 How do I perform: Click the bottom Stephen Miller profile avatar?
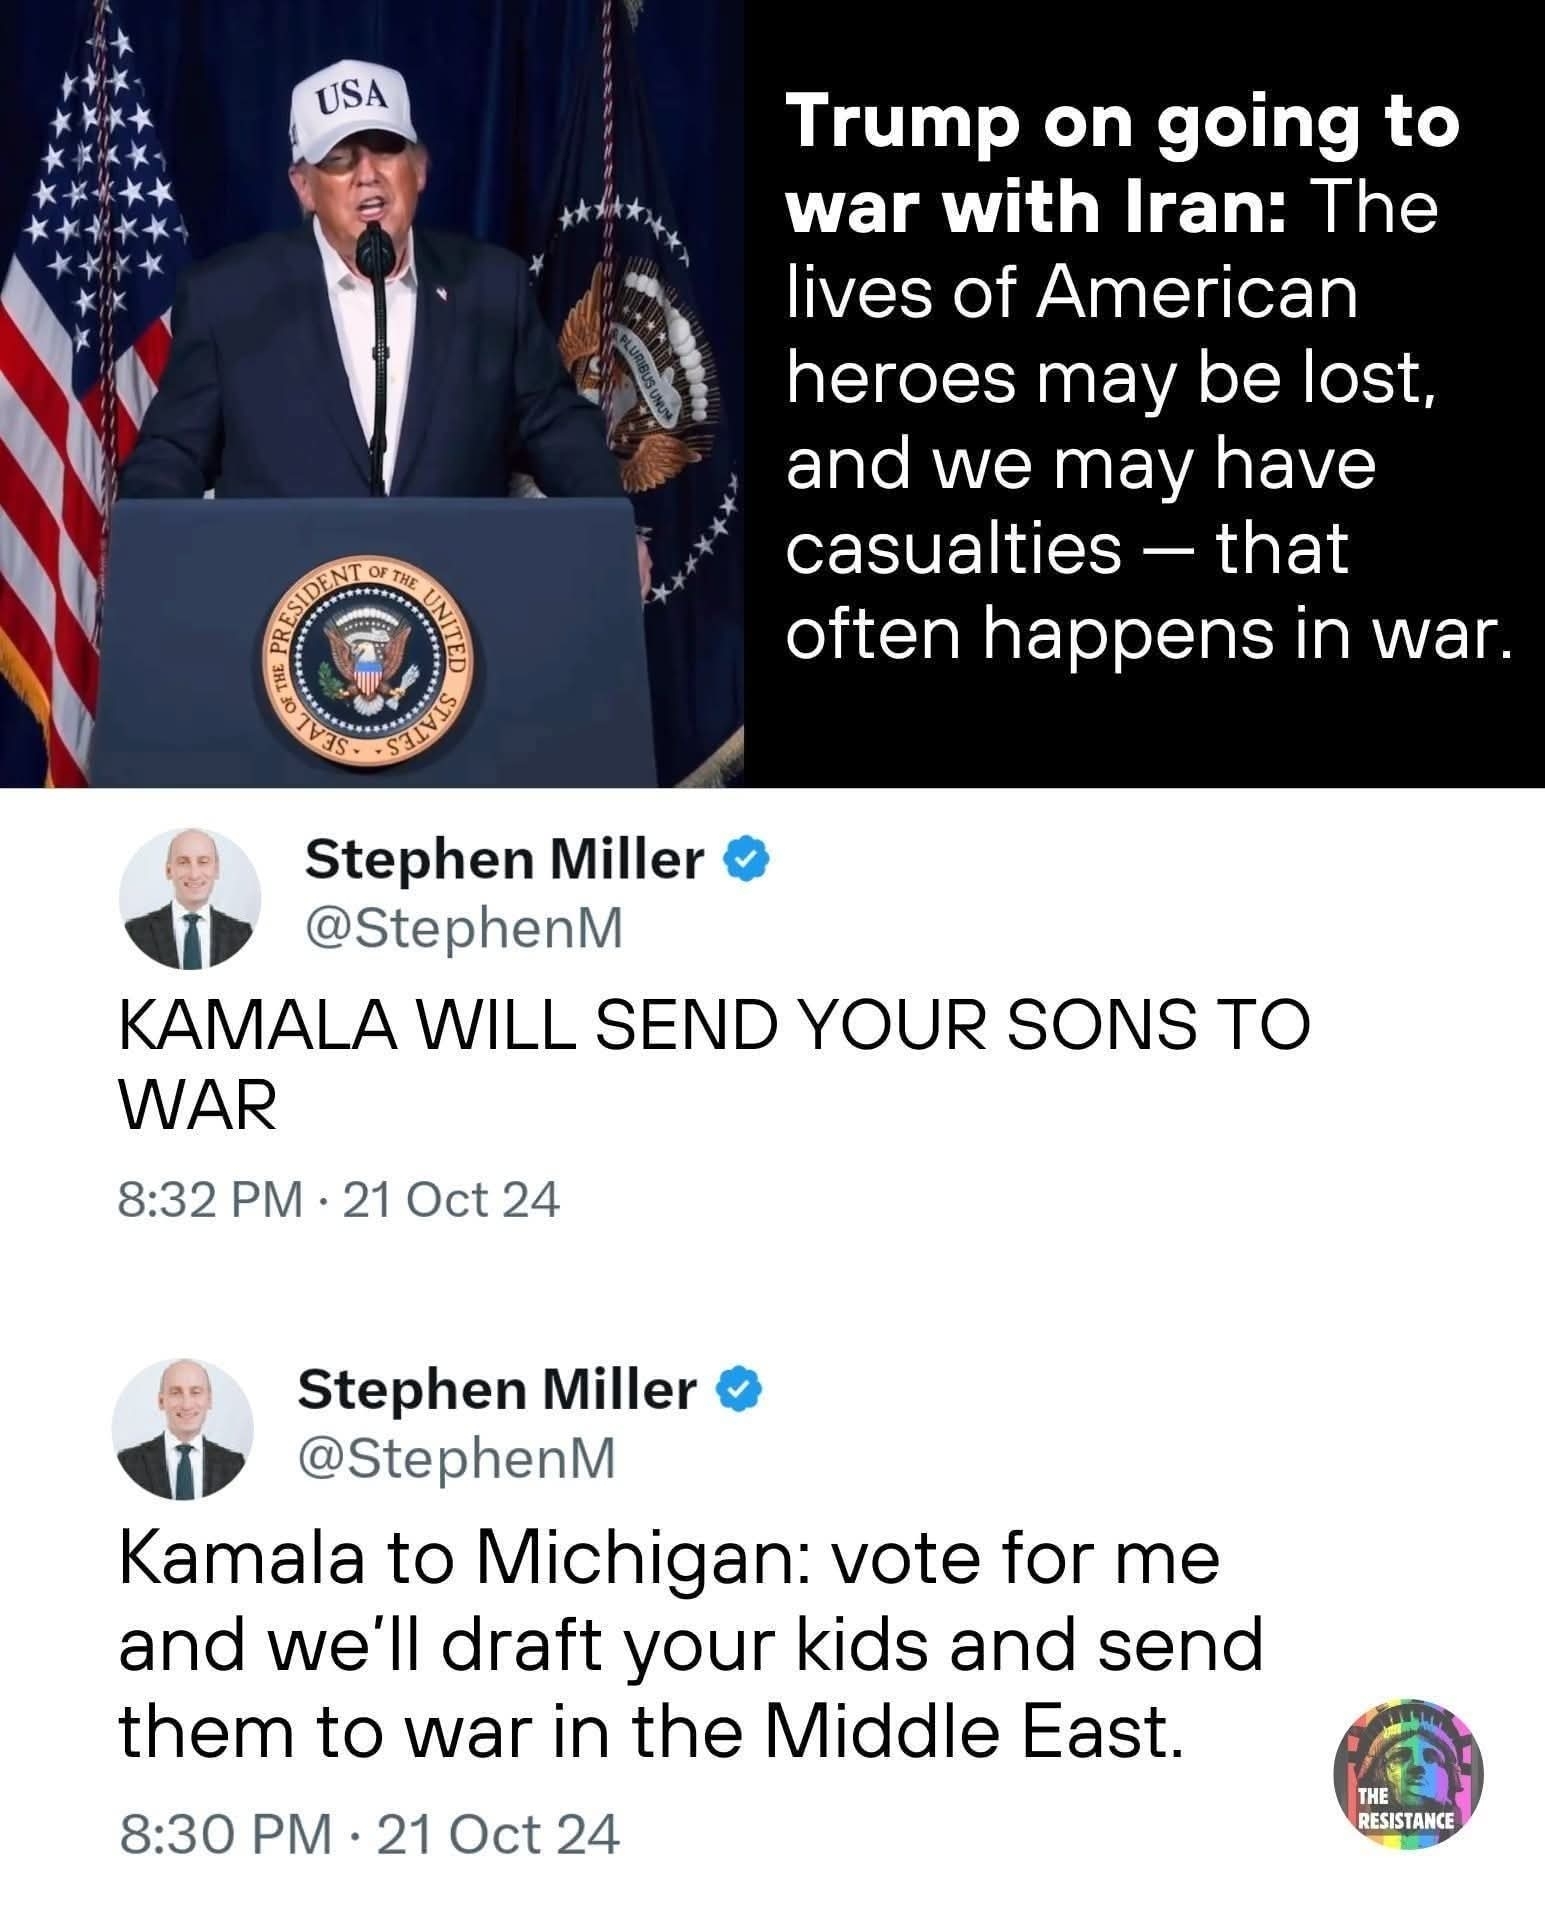coord(182,1429)
